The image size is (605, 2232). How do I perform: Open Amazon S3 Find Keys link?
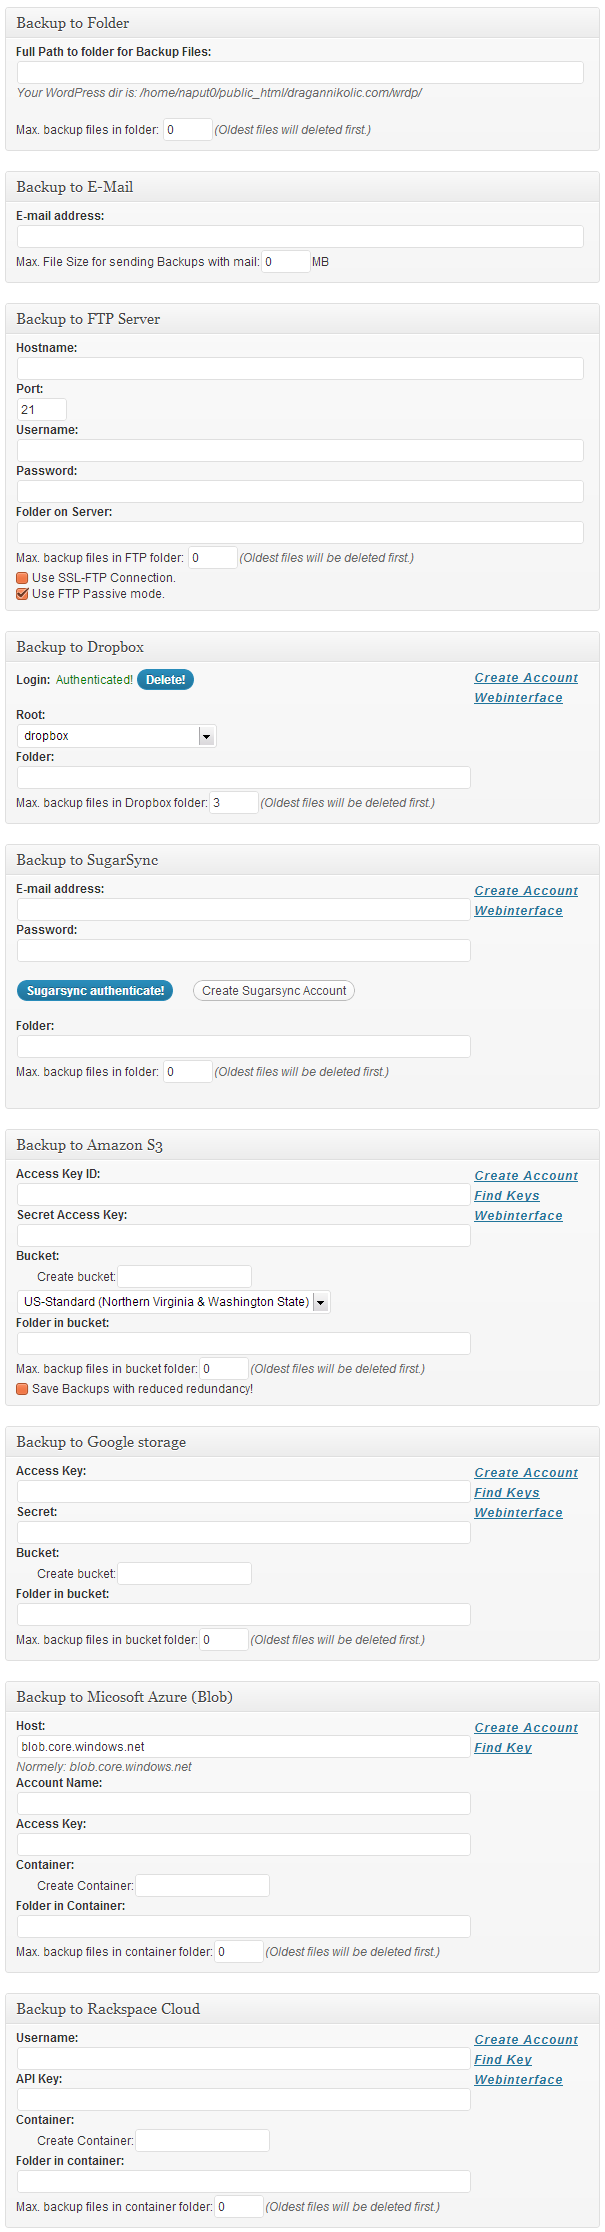pyautogui.click(x=507, y=1196)
